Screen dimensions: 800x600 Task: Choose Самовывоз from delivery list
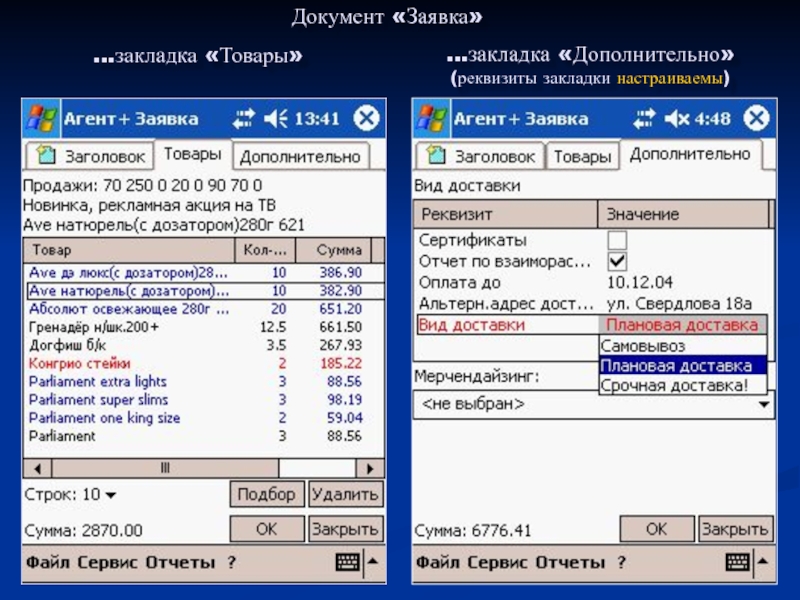pos(683,345)
